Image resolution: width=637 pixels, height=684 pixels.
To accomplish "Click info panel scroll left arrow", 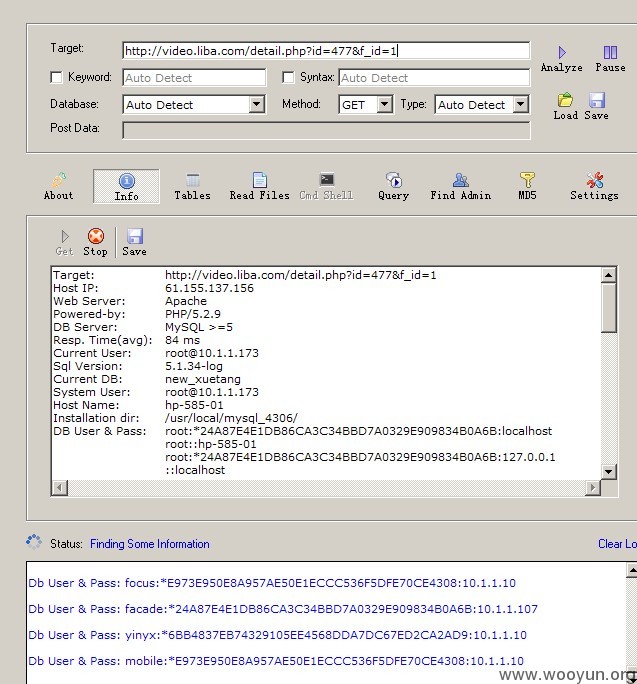I will (x=60, y=487).
